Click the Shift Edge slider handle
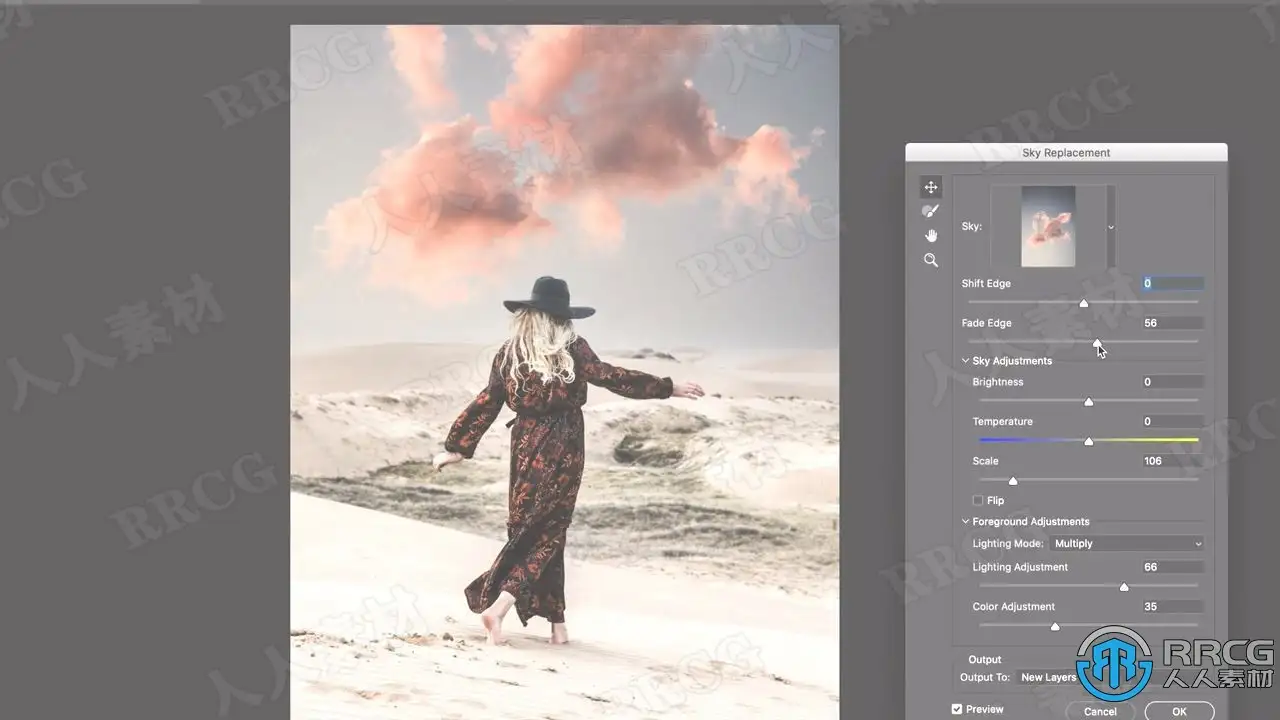The image size is (1280, 720). point(1083,303)
